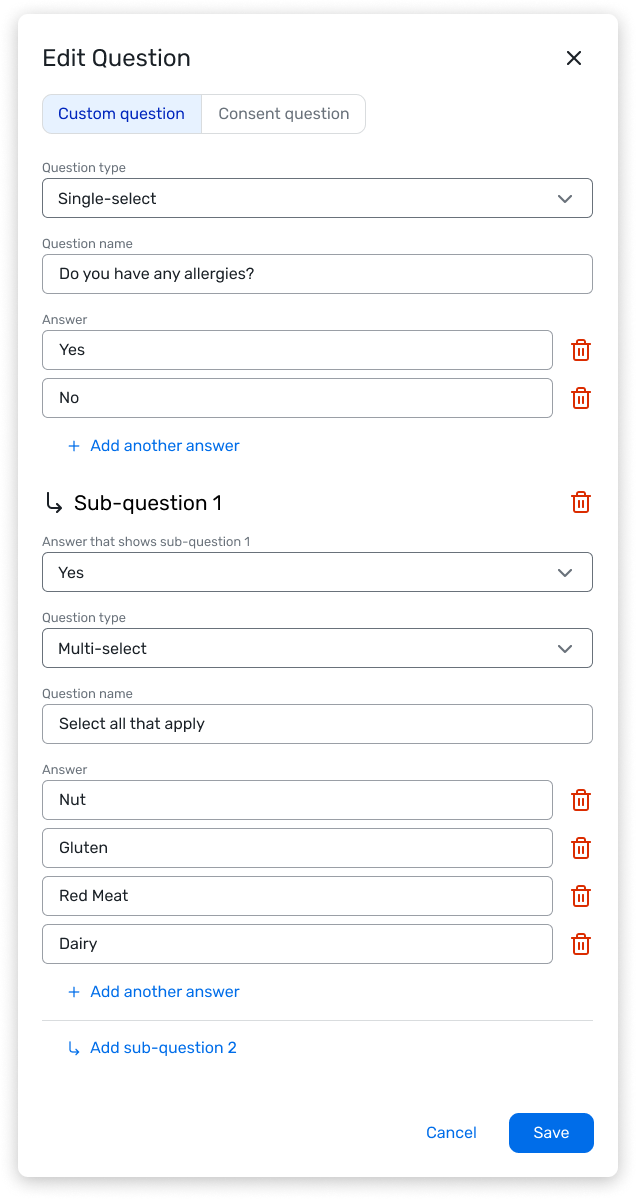Add another answer below the 'Dairy' field

pos(154,992)
